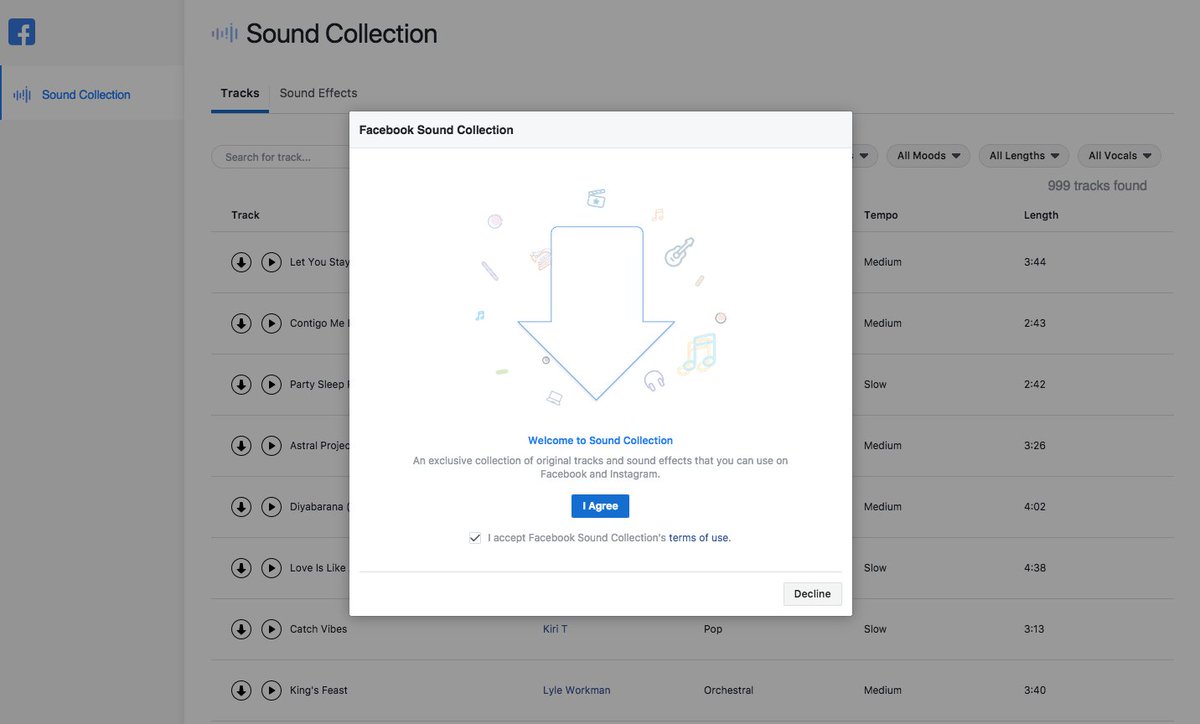Click the Facebook logo icon
Screen dimensions: 1200x724
coord(22,32)
